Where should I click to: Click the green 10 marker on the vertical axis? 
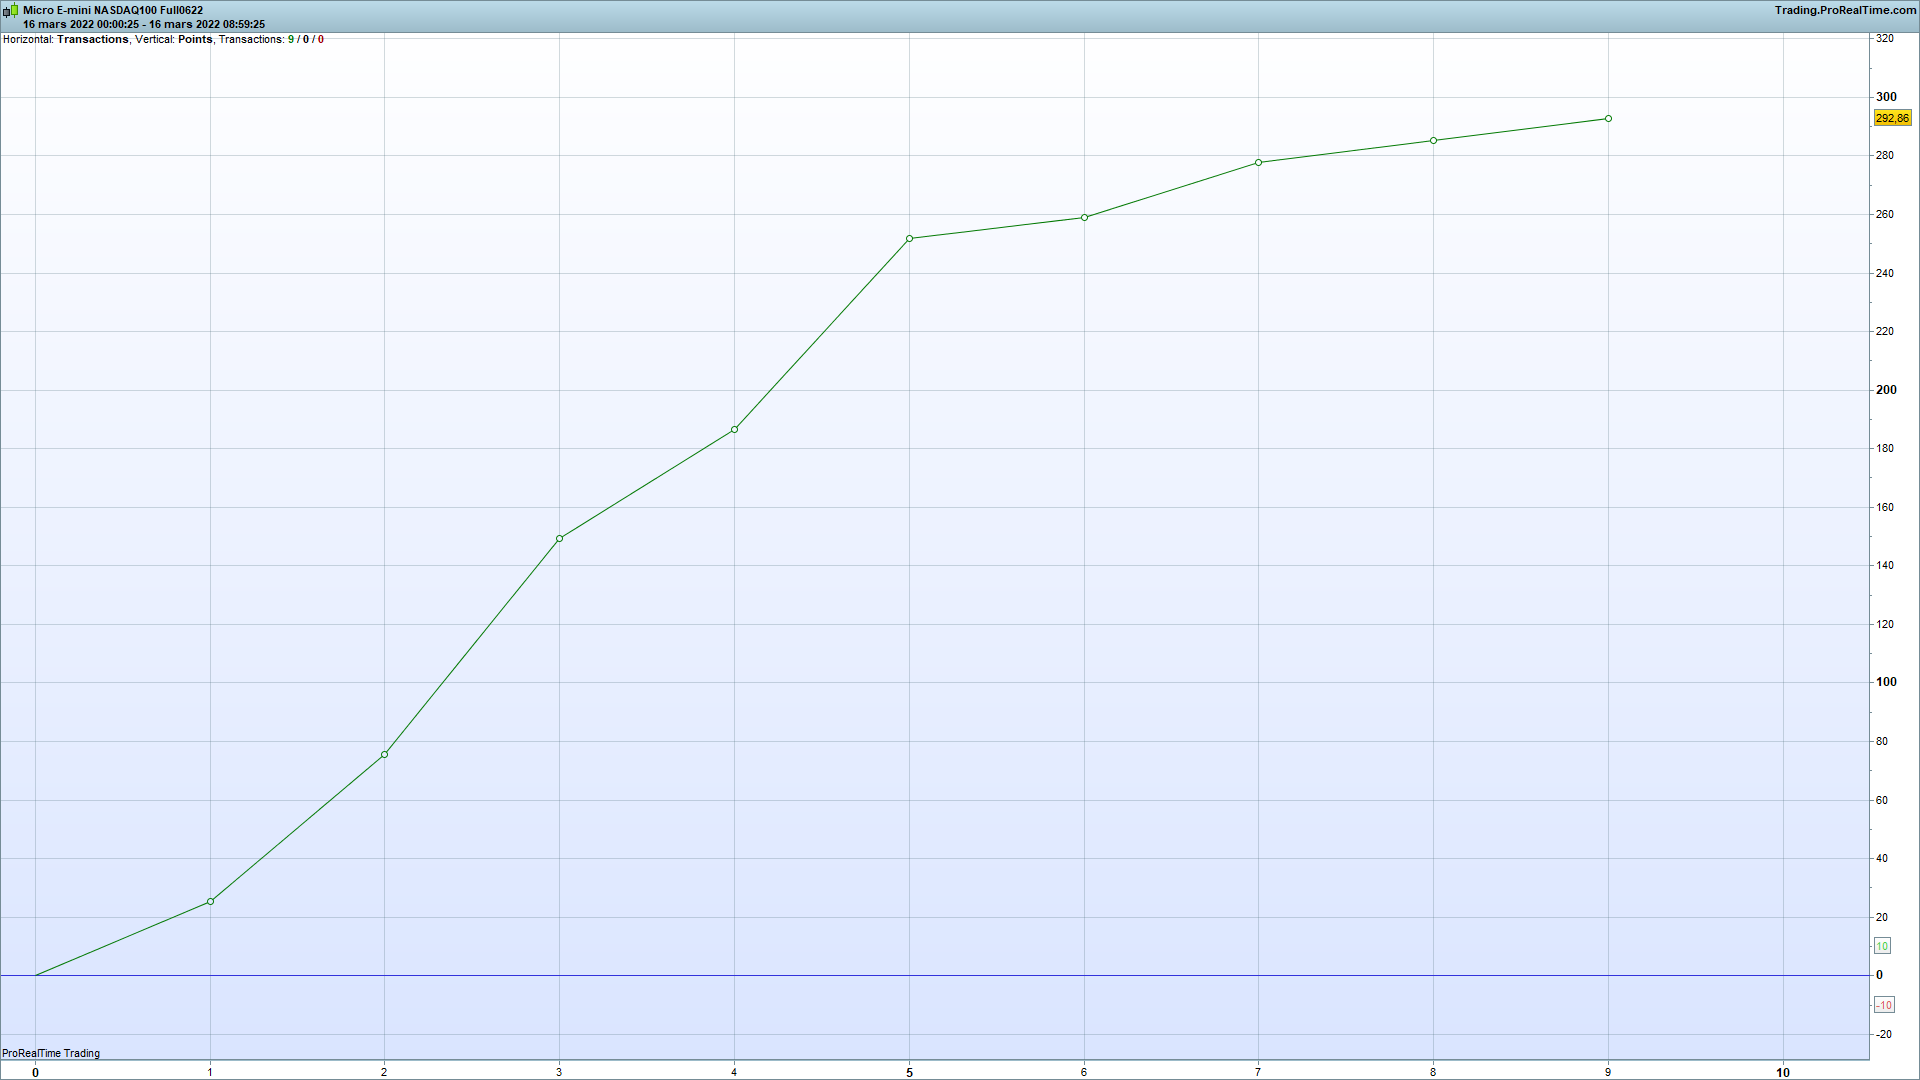click(1881, 946)
